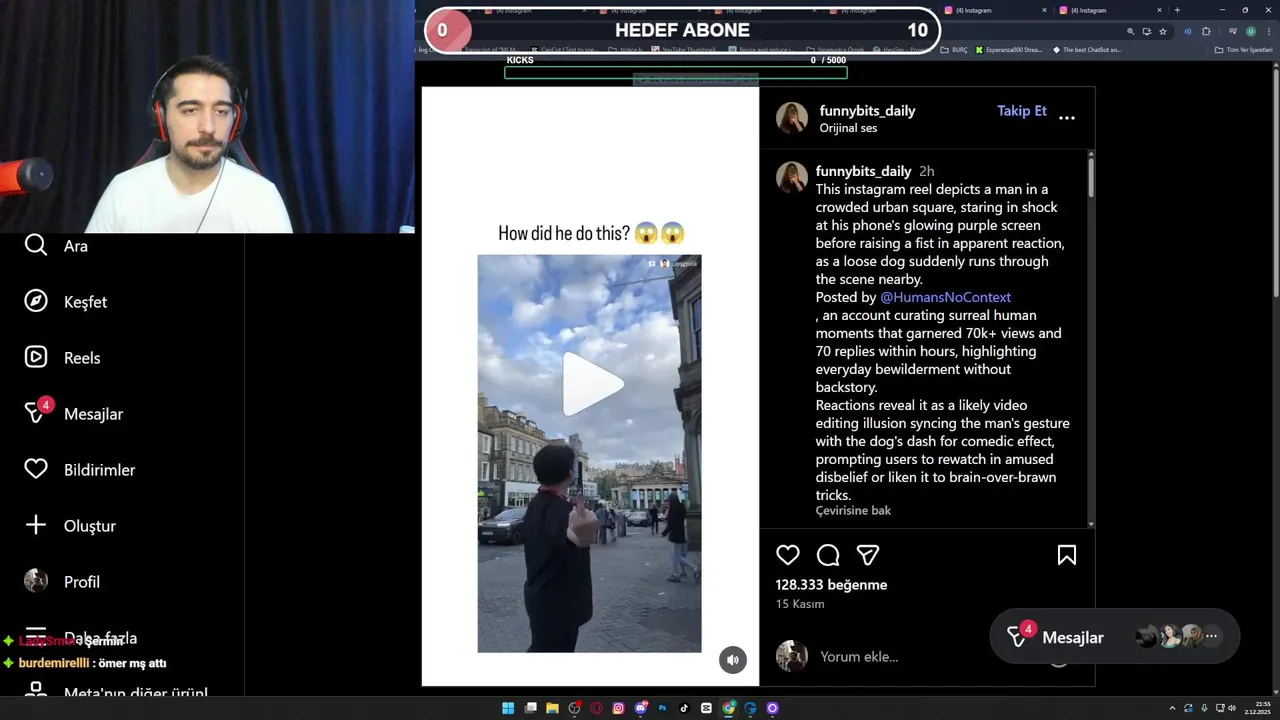Open the three-dot post options menu
This screenshot has height=720, width=1280.
[x=1067, y=118]
